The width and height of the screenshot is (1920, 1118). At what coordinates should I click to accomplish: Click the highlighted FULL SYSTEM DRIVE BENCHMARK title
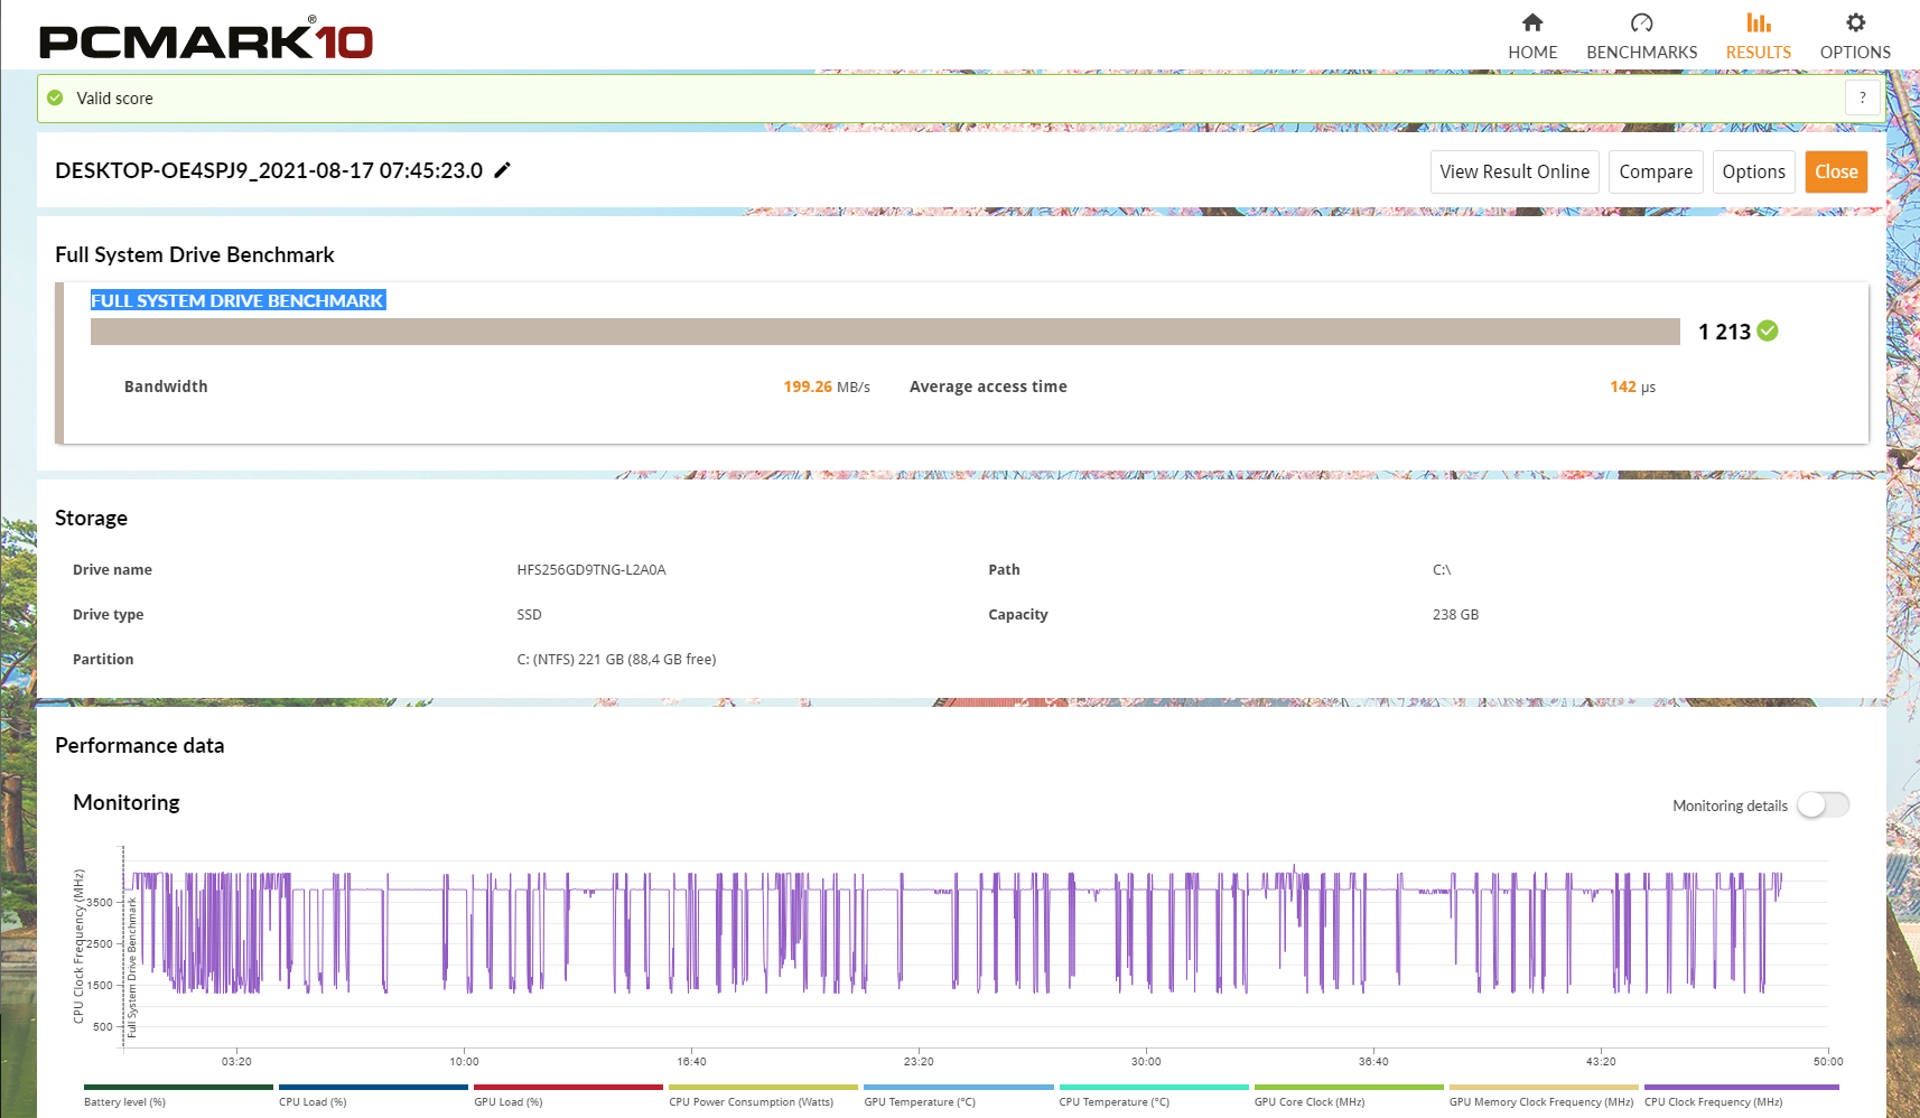(x=237, y=300)
